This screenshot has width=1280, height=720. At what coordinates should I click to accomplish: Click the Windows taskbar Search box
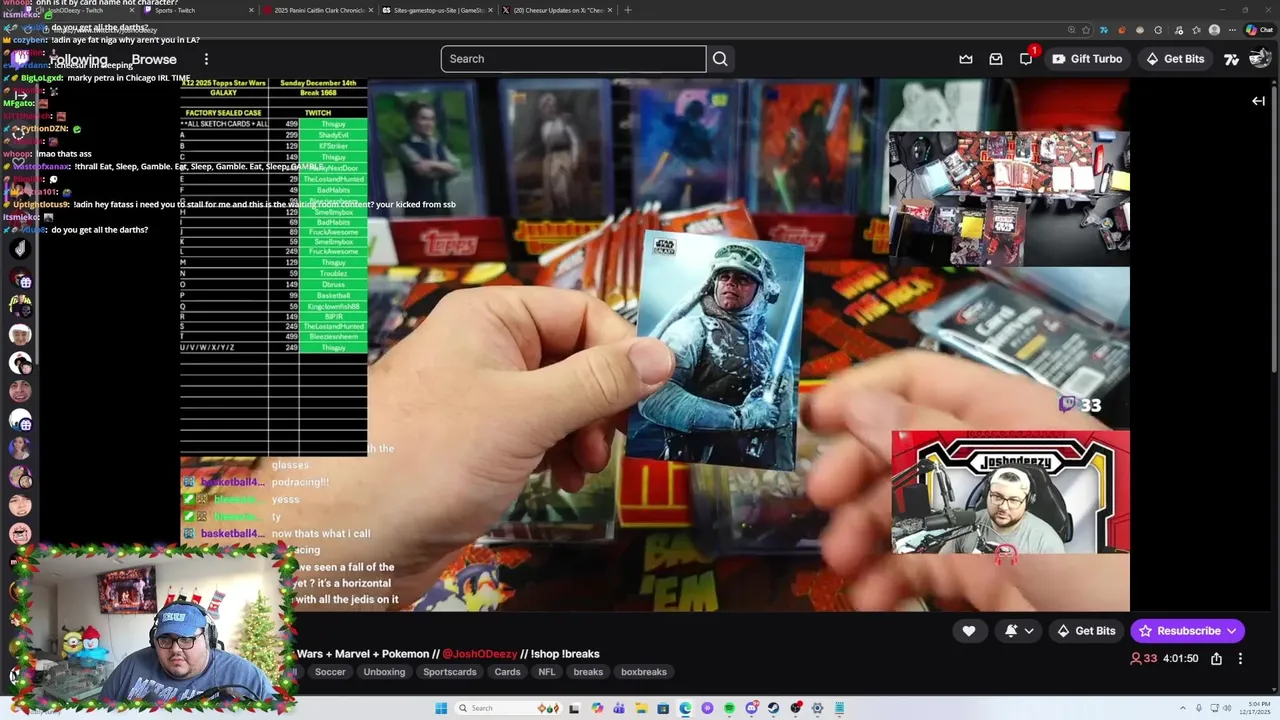[x=507, y=708]
